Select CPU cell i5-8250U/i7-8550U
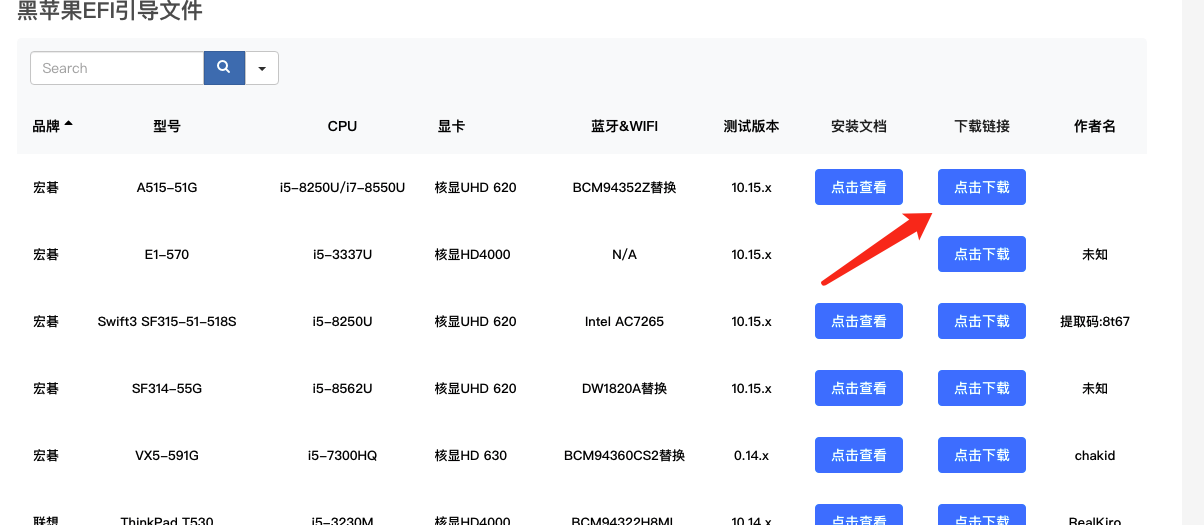The width and height of the screenshot is (1204, 525). click(x=342, y=187)
